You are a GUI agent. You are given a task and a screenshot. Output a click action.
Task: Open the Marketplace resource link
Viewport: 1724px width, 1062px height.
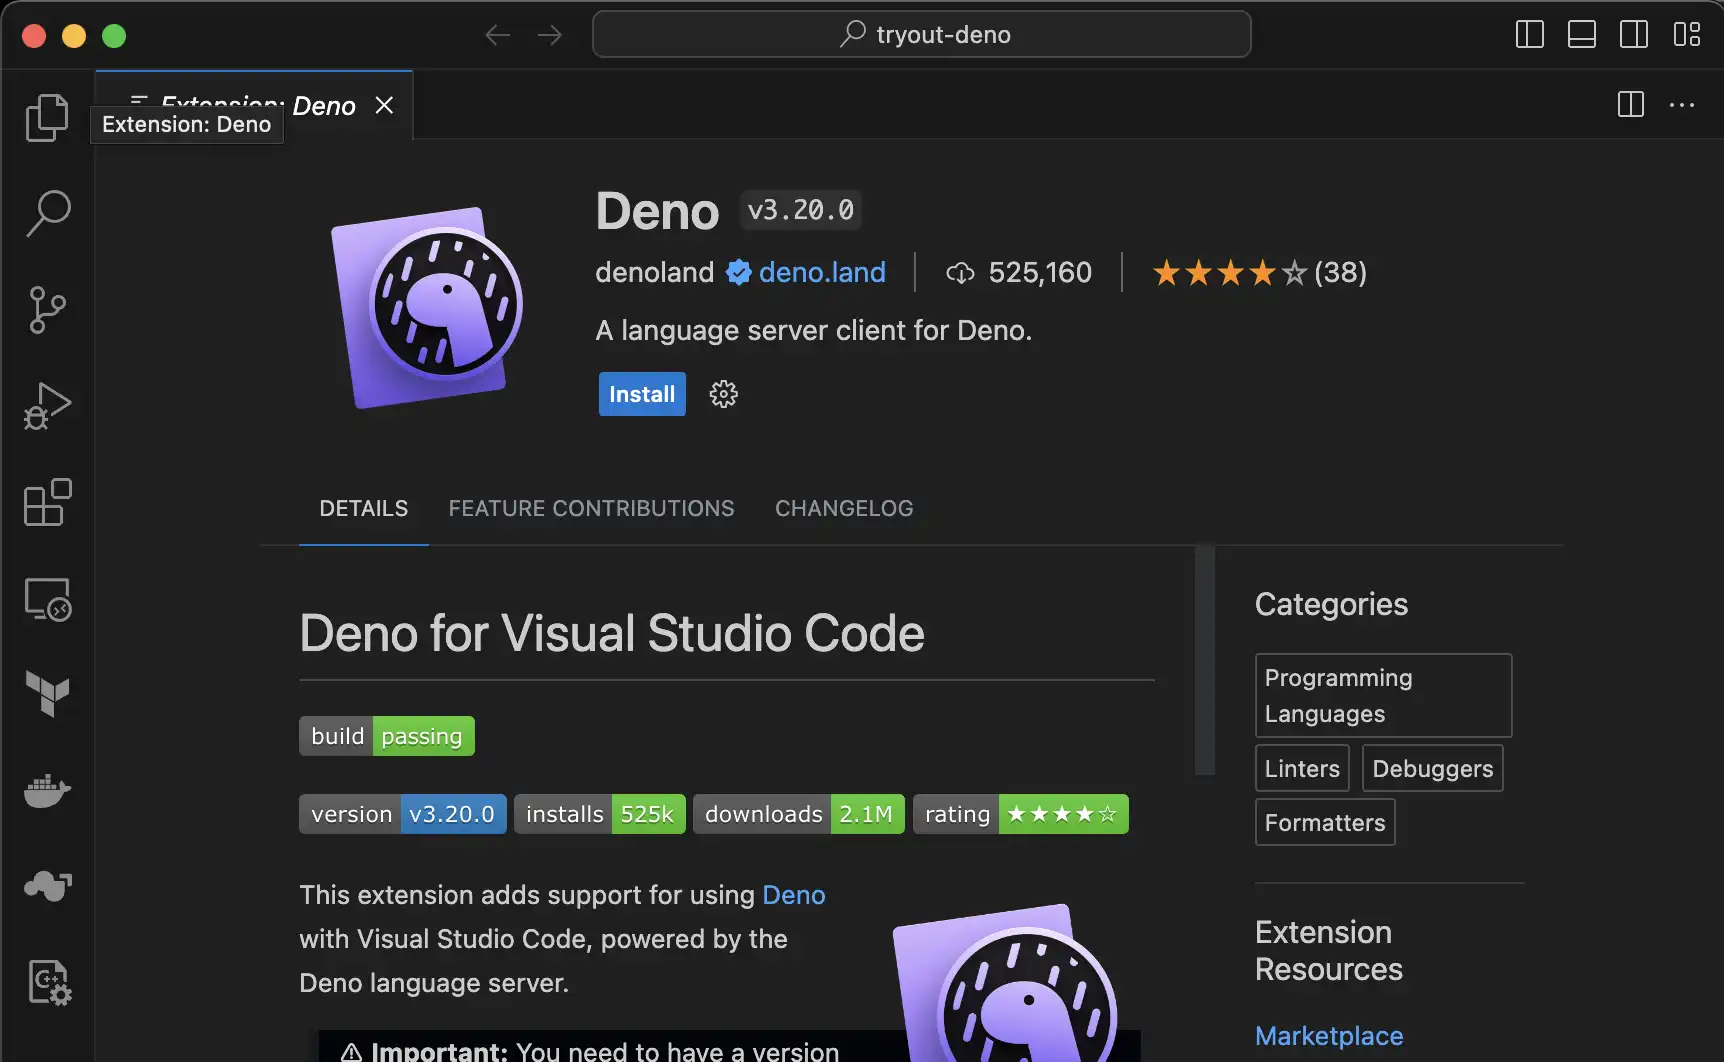[x=1329, y=1036]
